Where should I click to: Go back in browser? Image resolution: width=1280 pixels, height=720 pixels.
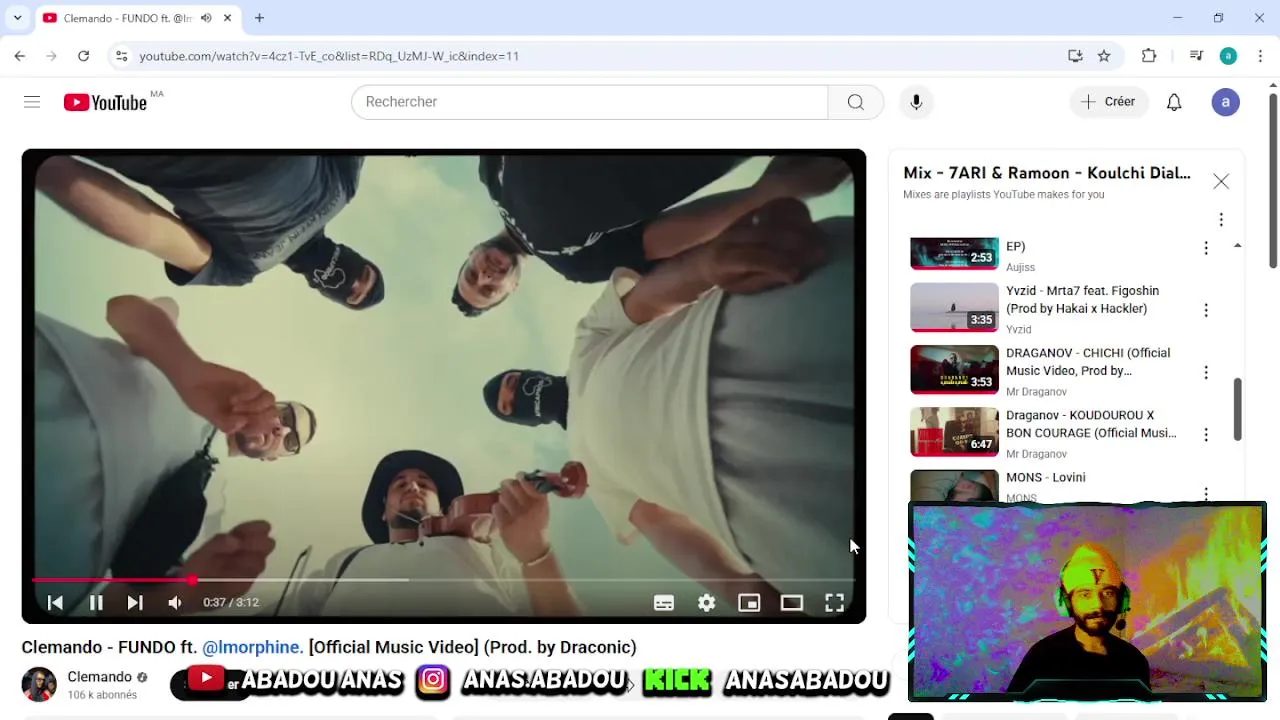click(20, 56)
